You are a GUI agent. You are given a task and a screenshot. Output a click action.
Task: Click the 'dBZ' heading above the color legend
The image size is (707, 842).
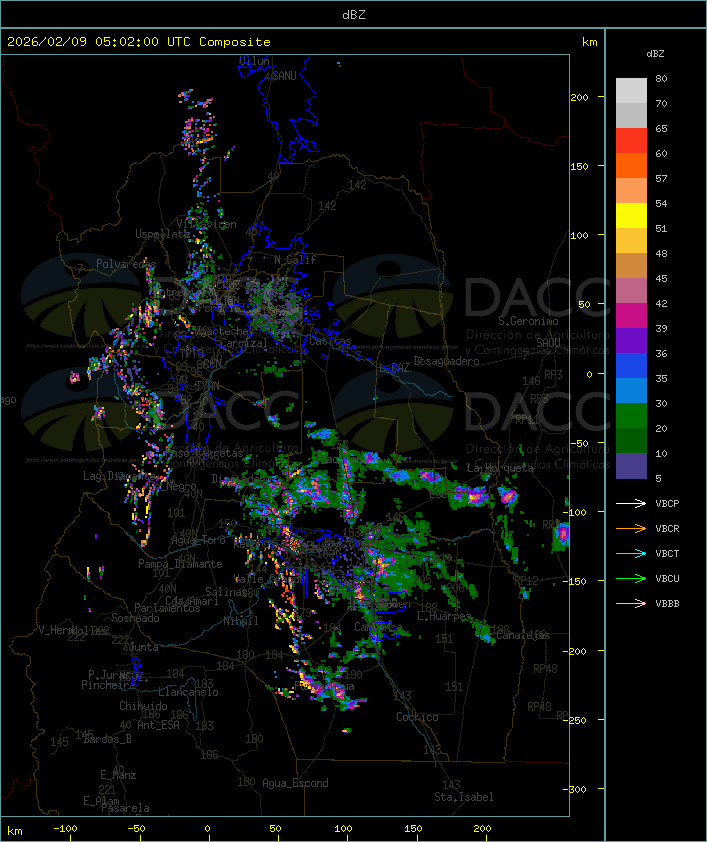coord(655,54)
